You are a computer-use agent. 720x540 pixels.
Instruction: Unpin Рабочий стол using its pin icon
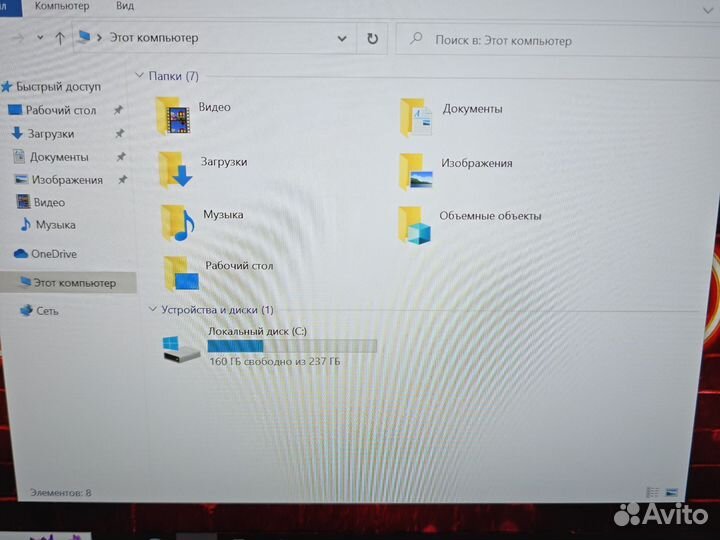click(118, 110)
